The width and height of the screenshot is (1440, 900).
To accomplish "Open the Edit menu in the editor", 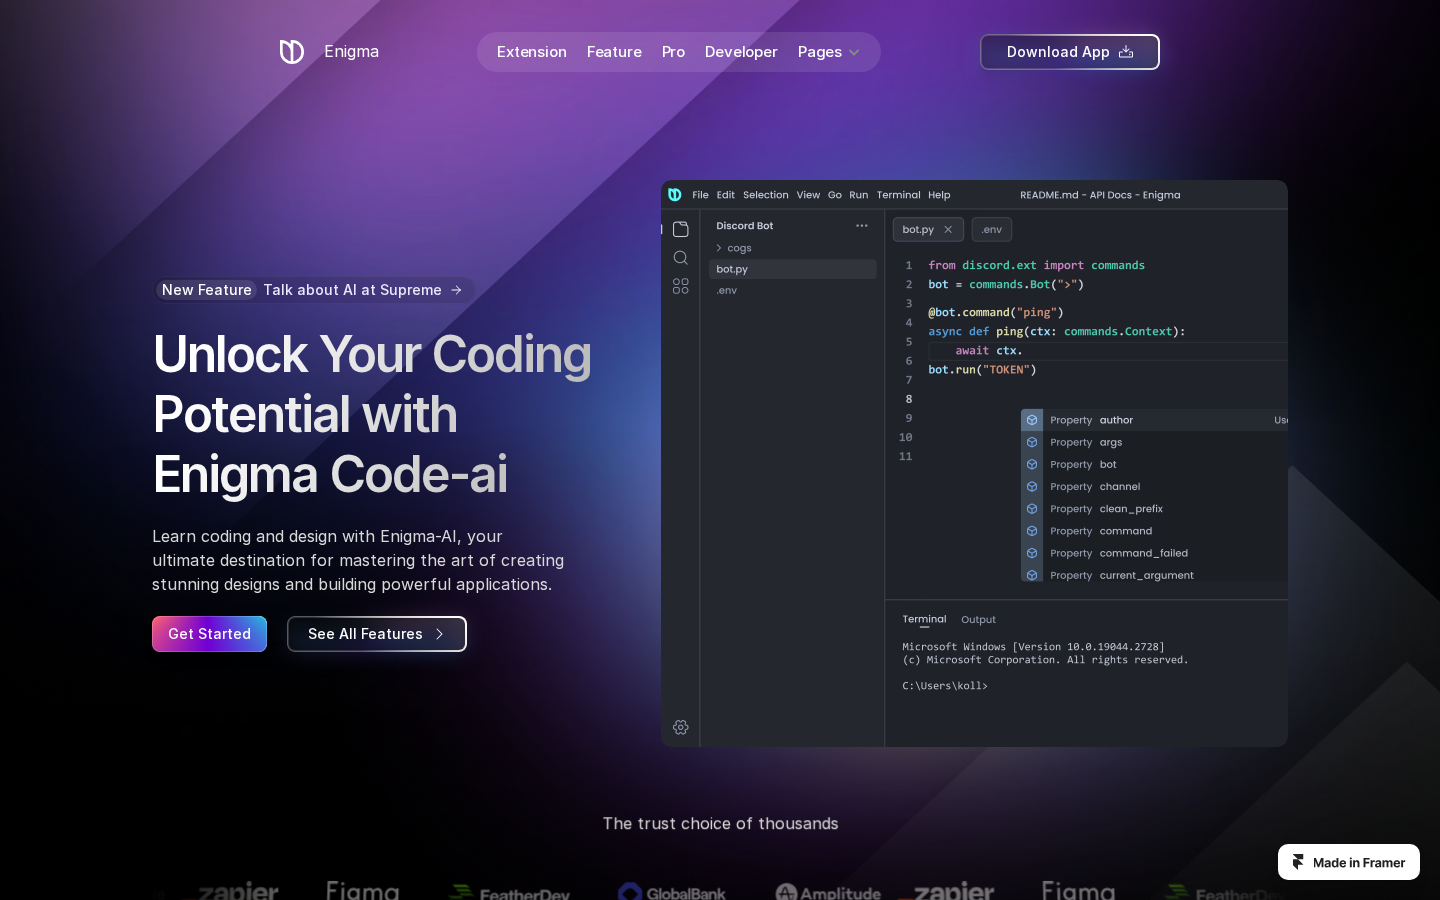I will coord(726,195).
